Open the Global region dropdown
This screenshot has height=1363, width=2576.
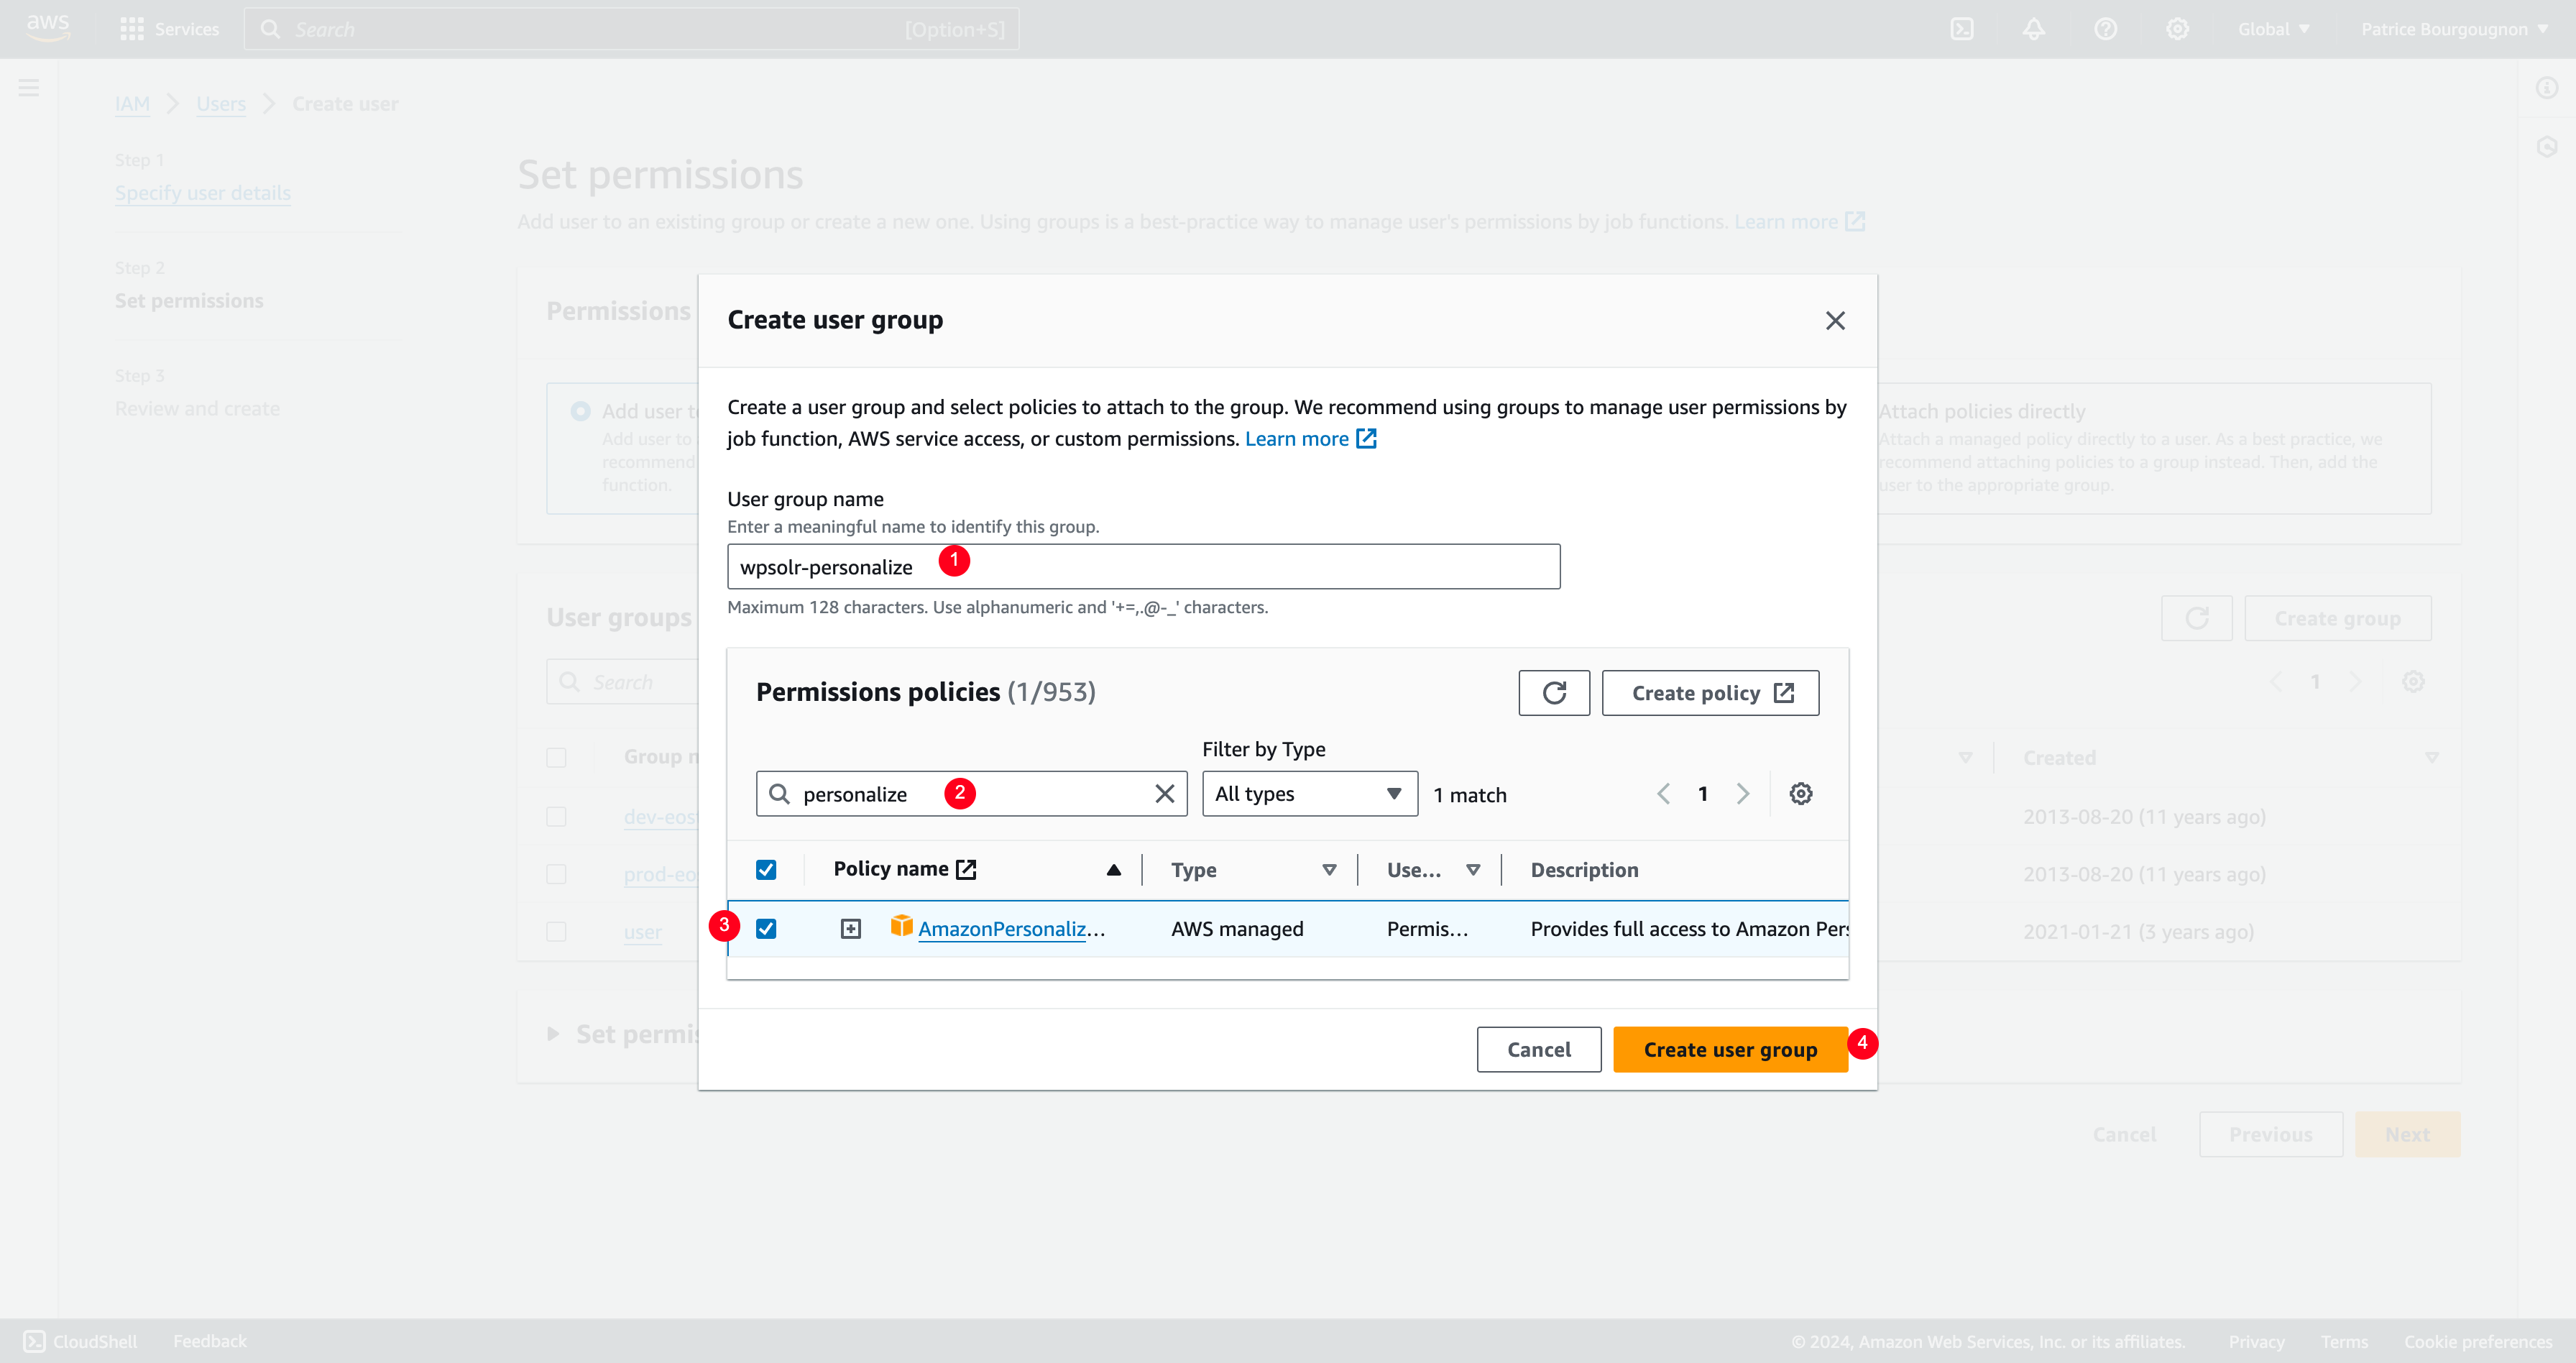pos(2274,29)
